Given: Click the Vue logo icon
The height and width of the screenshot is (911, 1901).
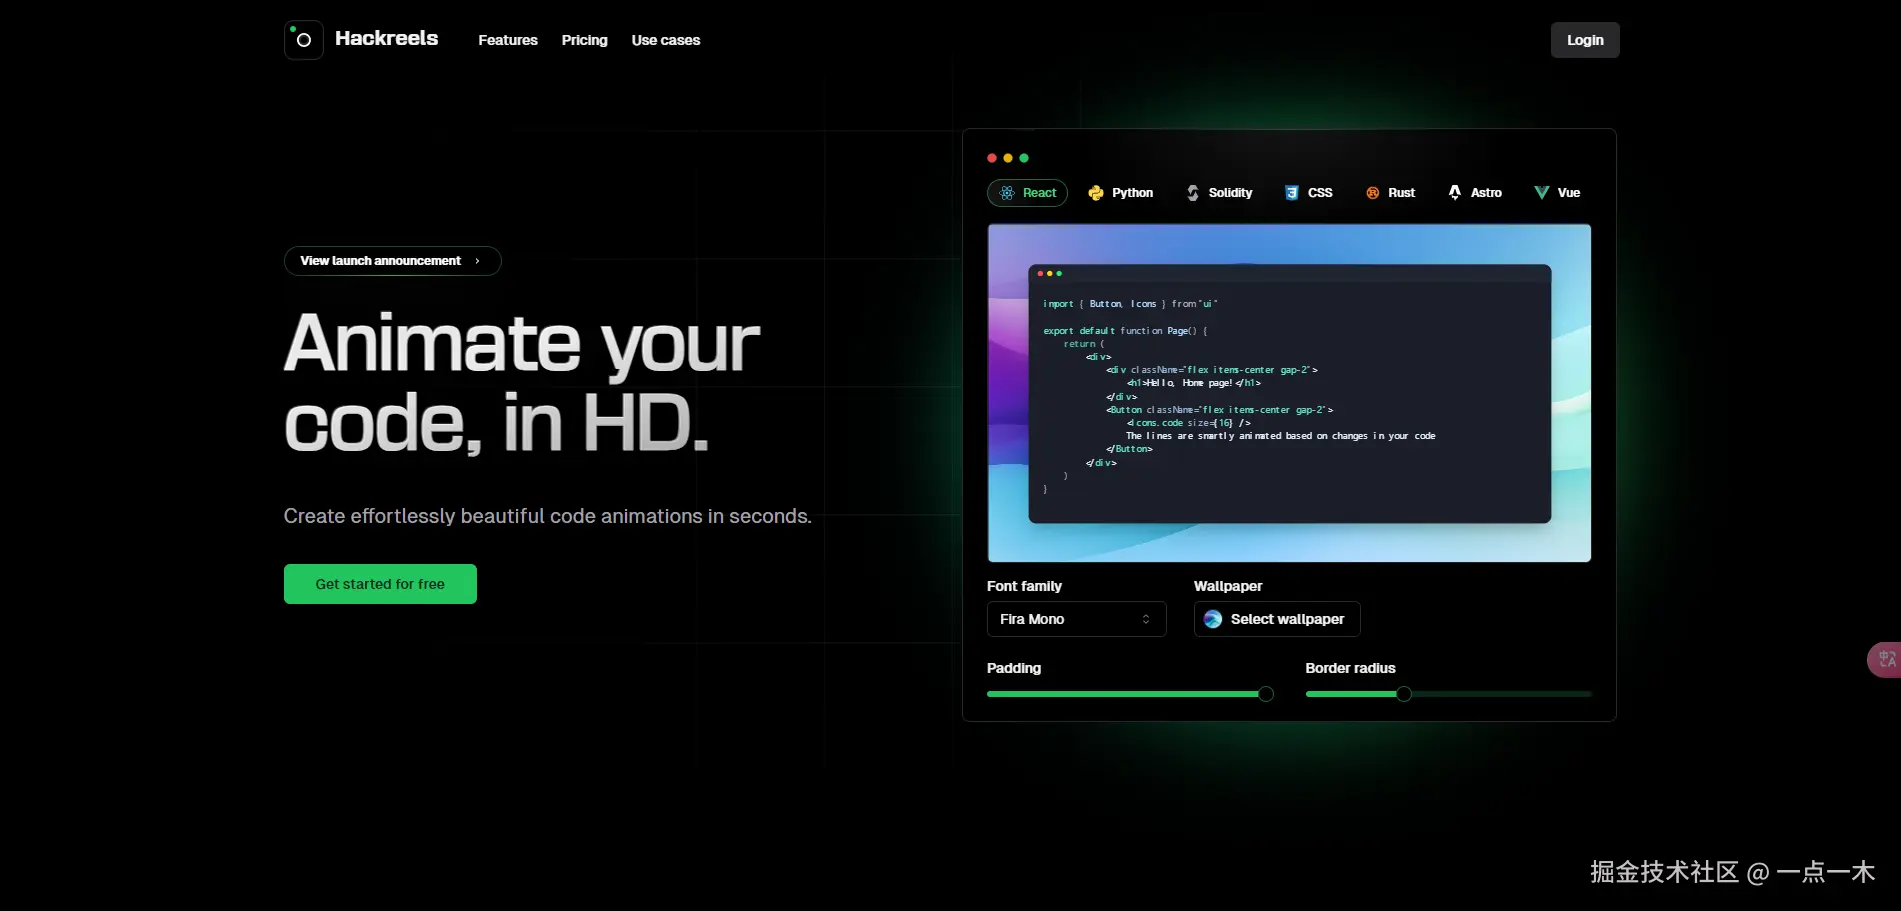Looking at the screenshot, I should [x=1542, y=193].
